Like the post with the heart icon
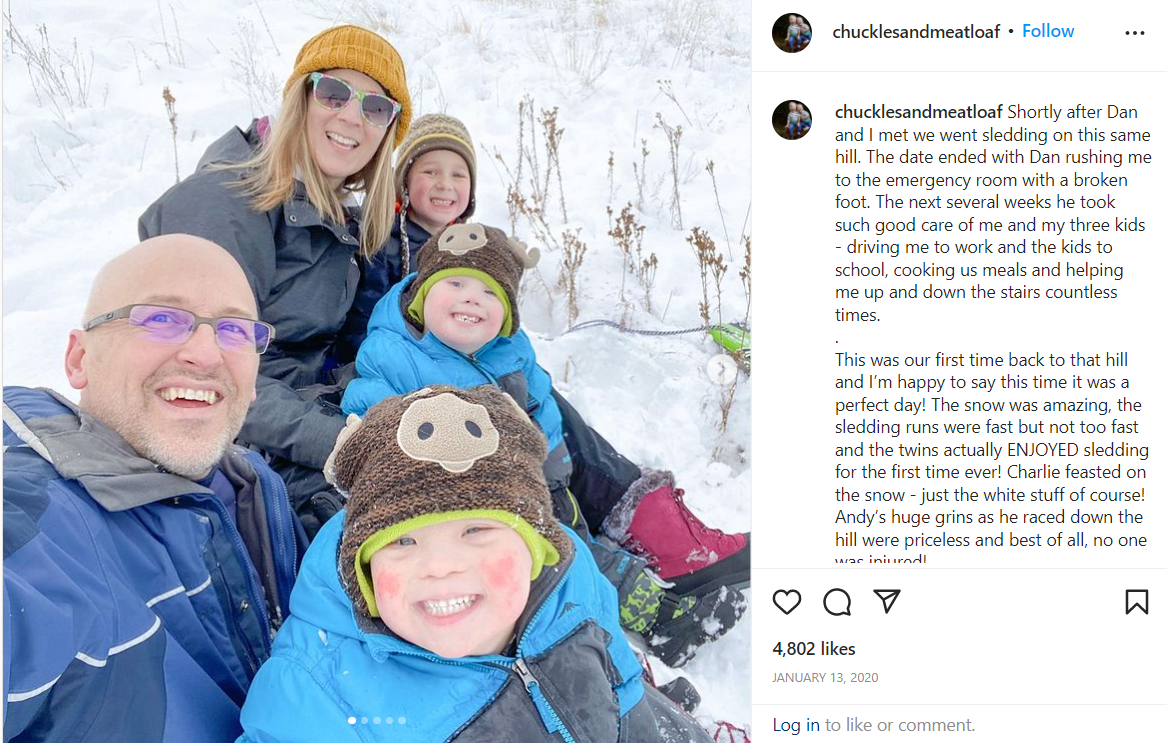1167x743 pixels. [787, 602]
